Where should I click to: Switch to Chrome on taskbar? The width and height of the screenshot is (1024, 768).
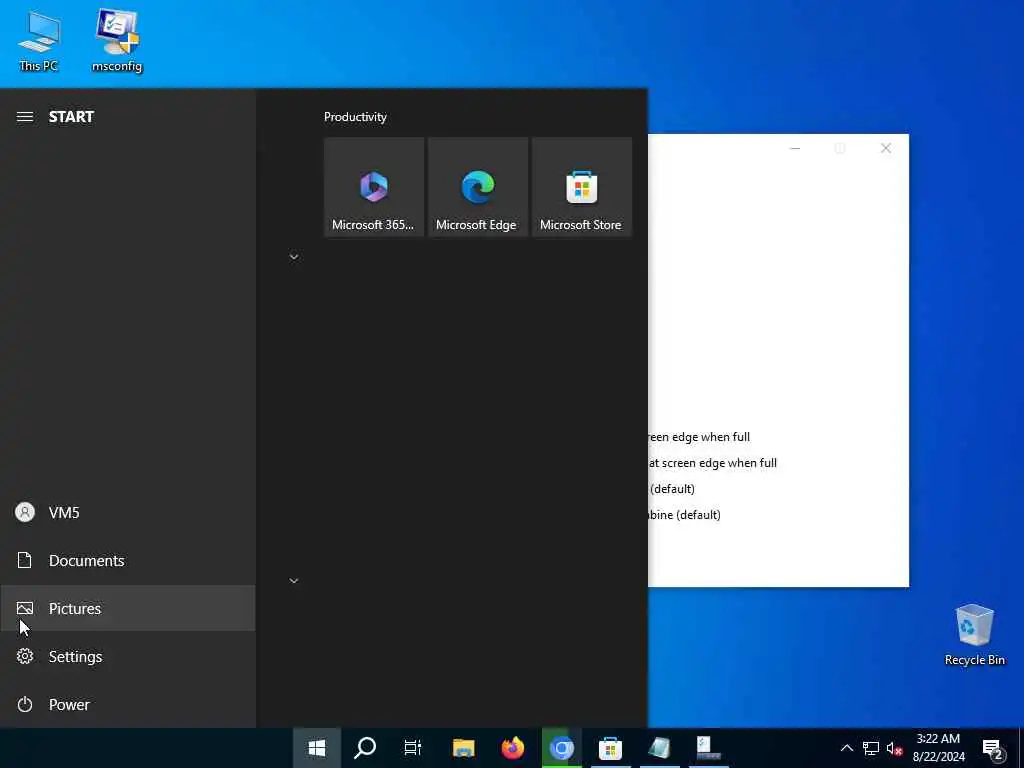pos(562,748)
